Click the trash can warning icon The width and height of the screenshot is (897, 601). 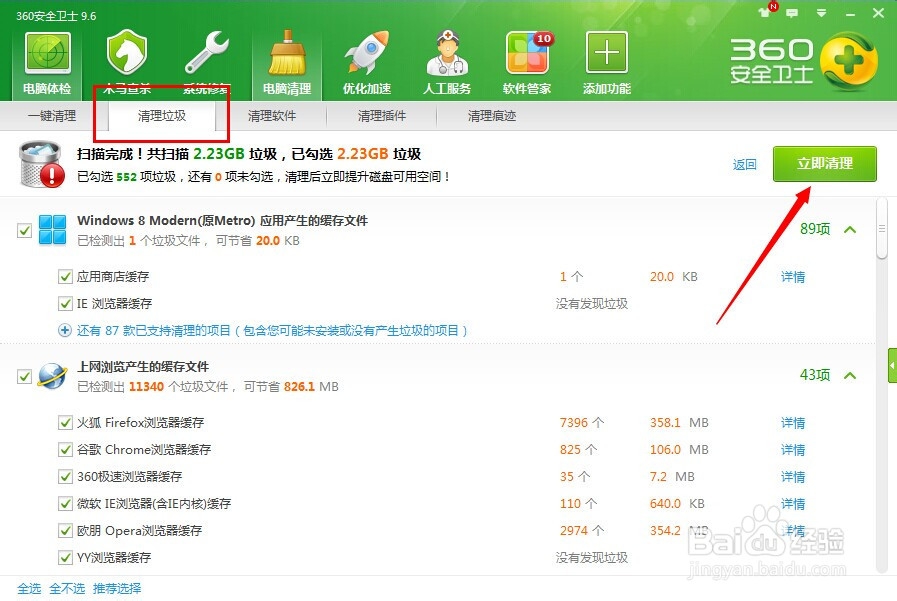42,165
